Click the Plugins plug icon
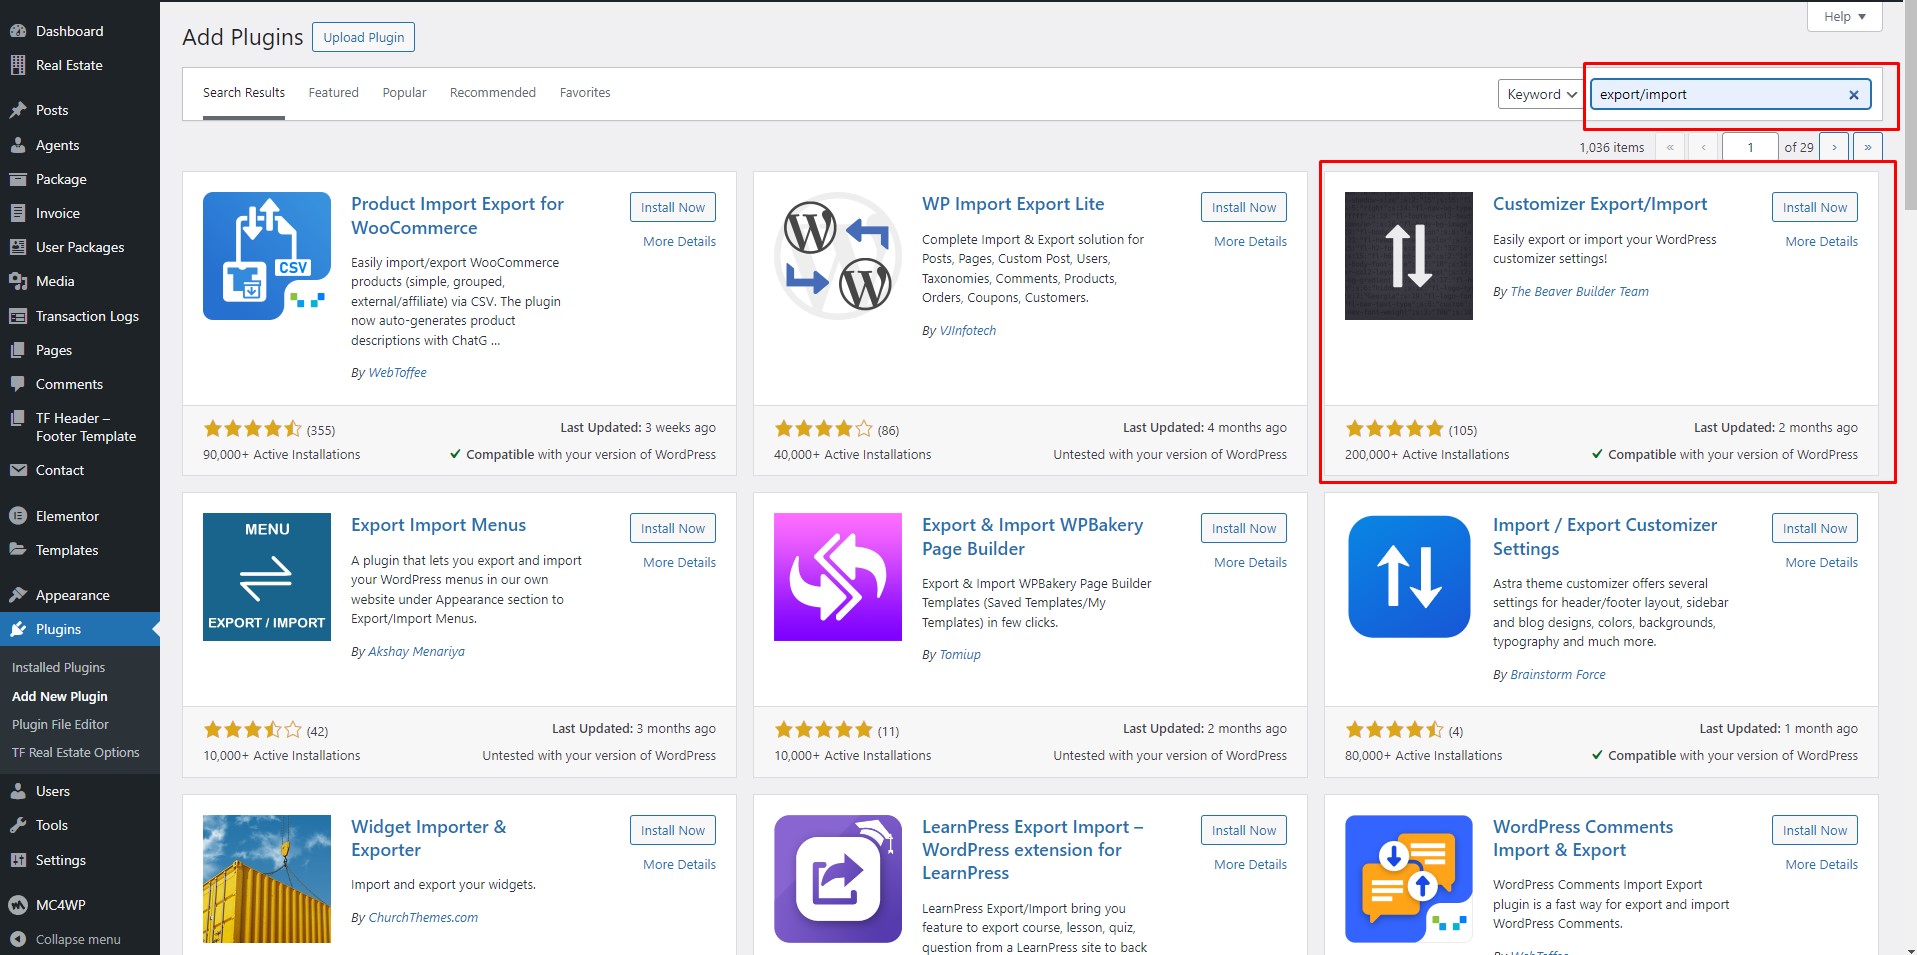Screen dimensions: 1917x955 pos(18,629)
